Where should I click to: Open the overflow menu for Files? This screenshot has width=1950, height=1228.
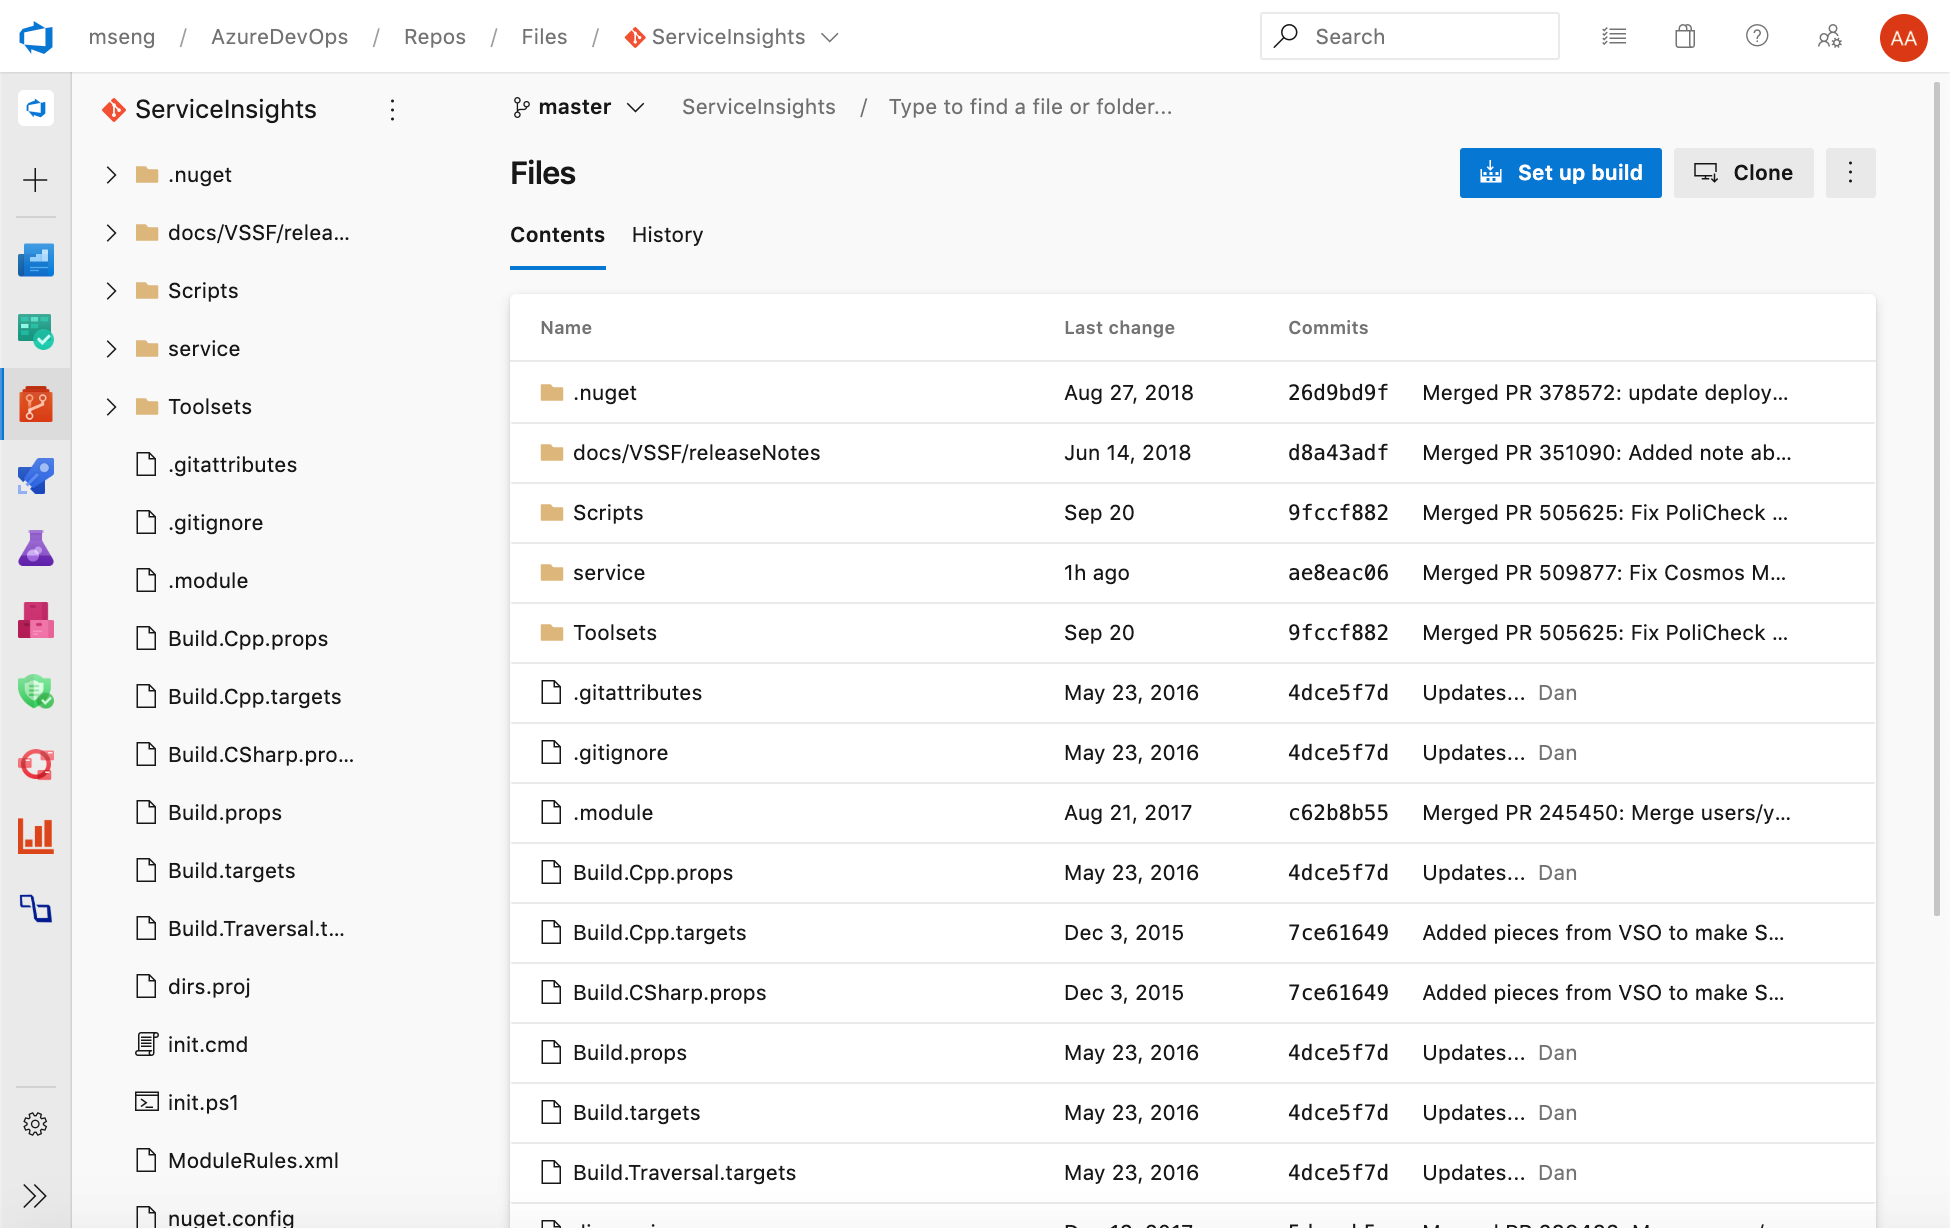(x=1850, y=173)
